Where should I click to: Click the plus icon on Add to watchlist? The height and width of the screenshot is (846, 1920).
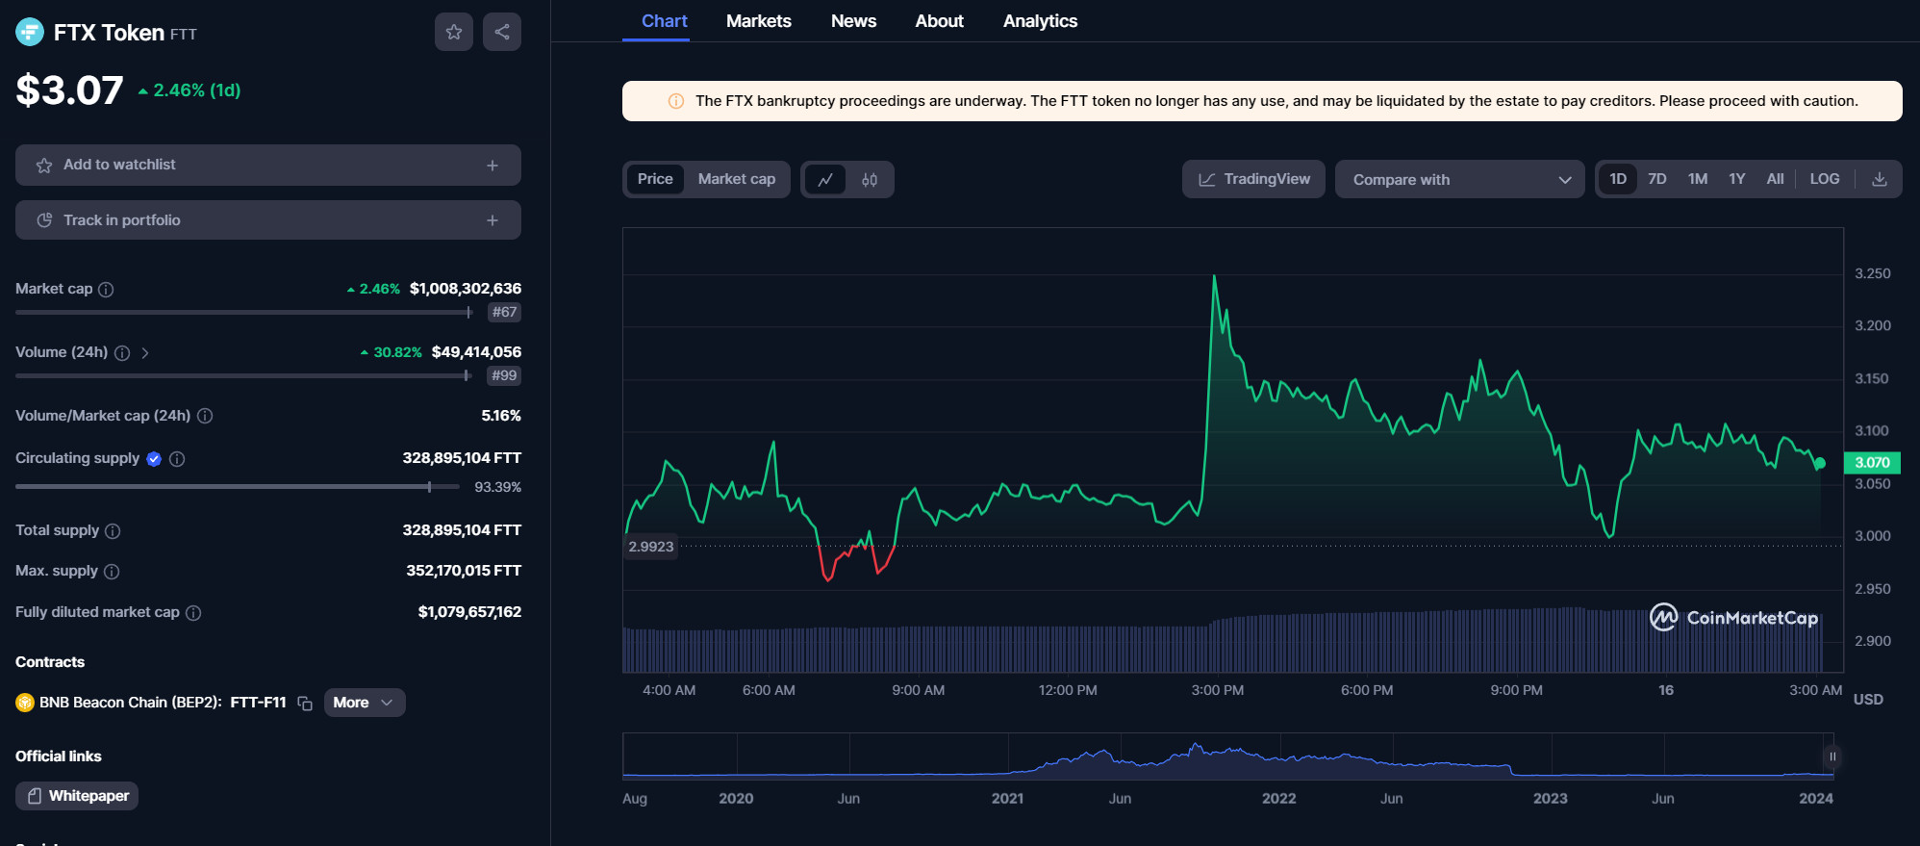[x=492, y=165]
